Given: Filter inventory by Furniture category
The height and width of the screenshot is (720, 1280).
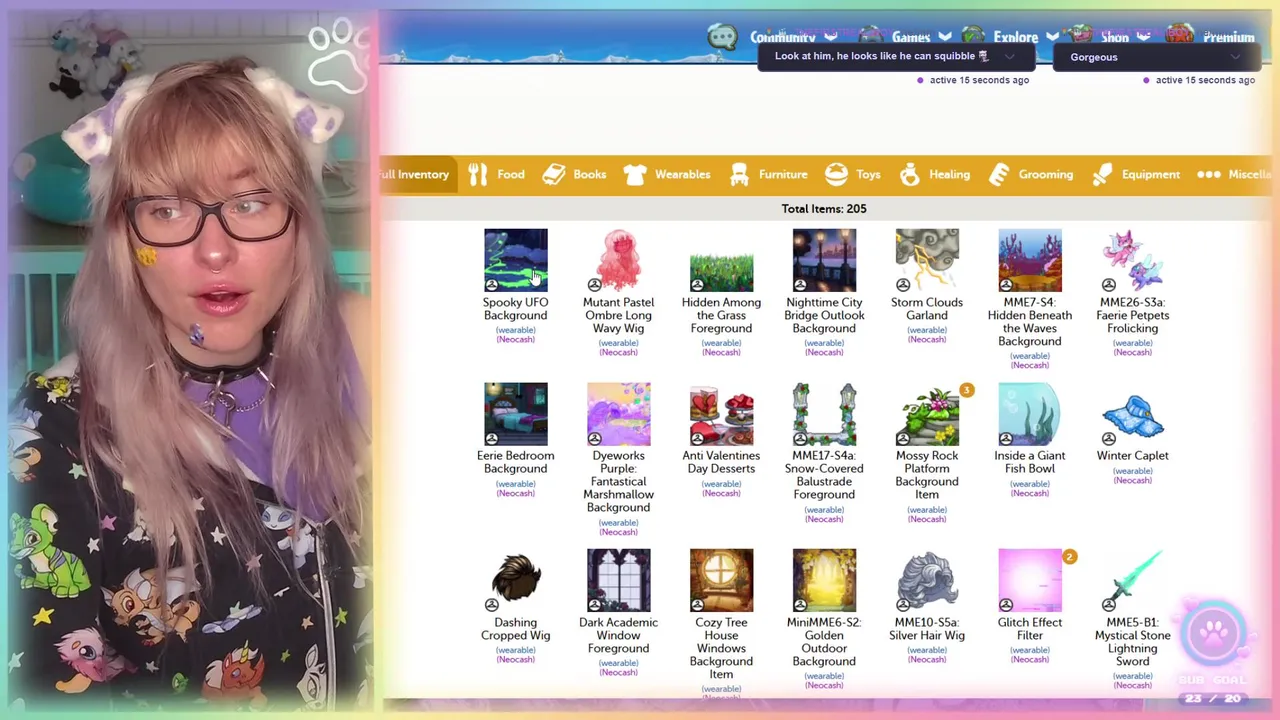Looking at the screenshot, I should (768, 174).
